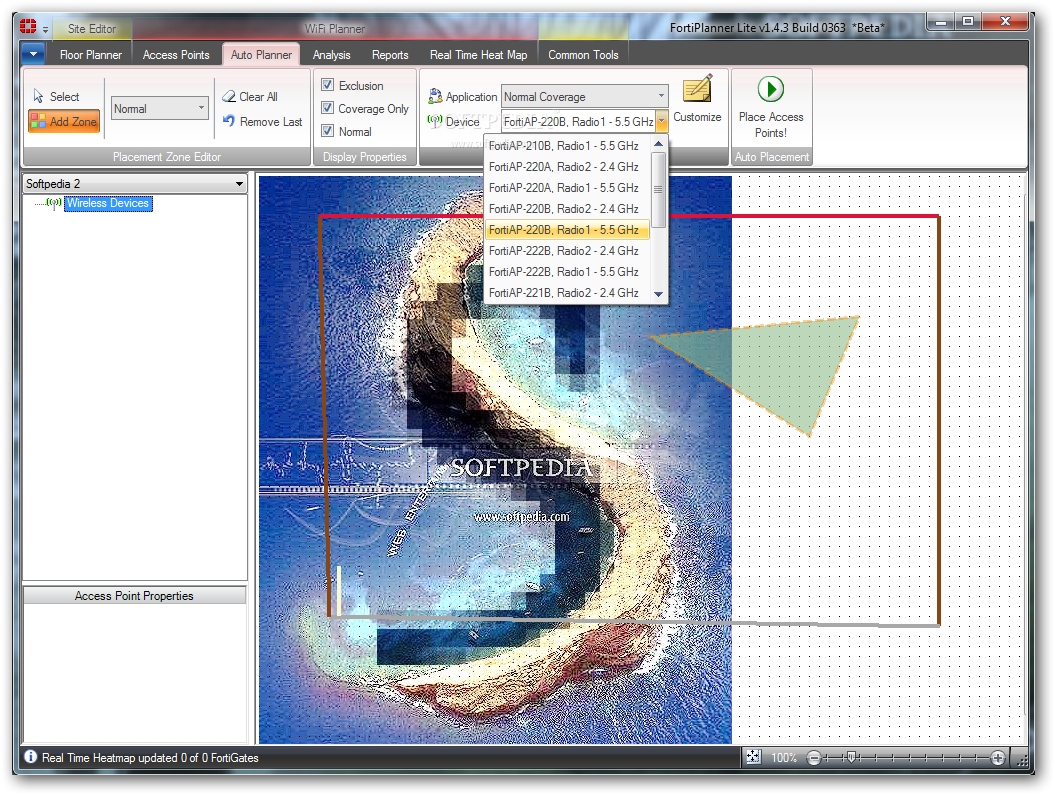Select the Wireless Devices tree node
1055x795 pixels.
click(108, 203)
